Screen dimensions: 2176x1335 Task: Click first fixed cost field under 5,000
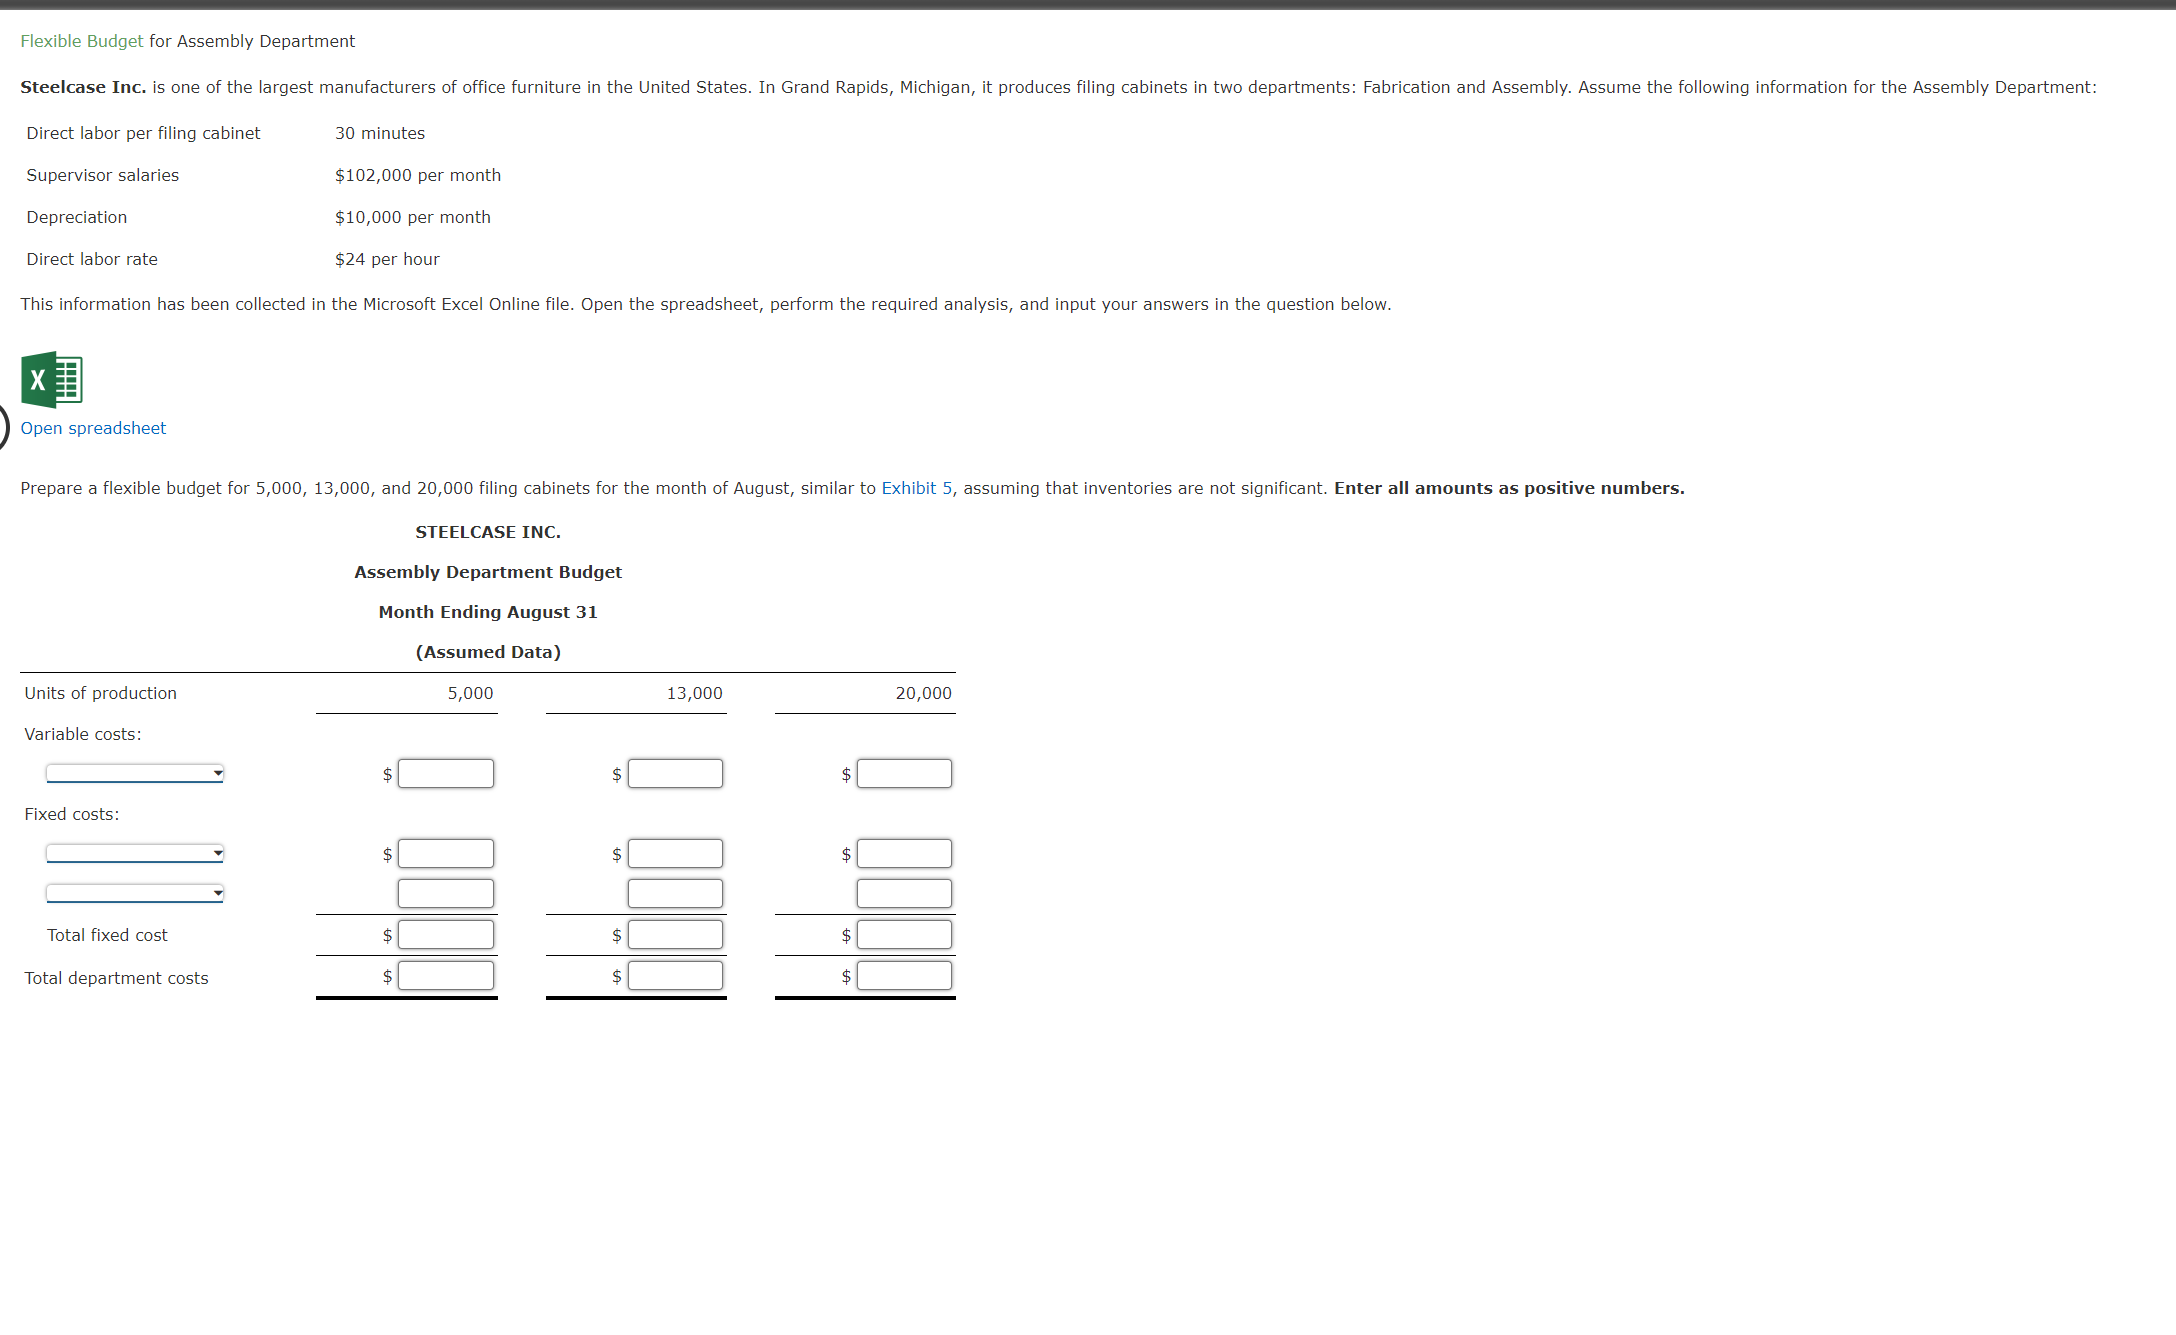click(x=446, y=853)
